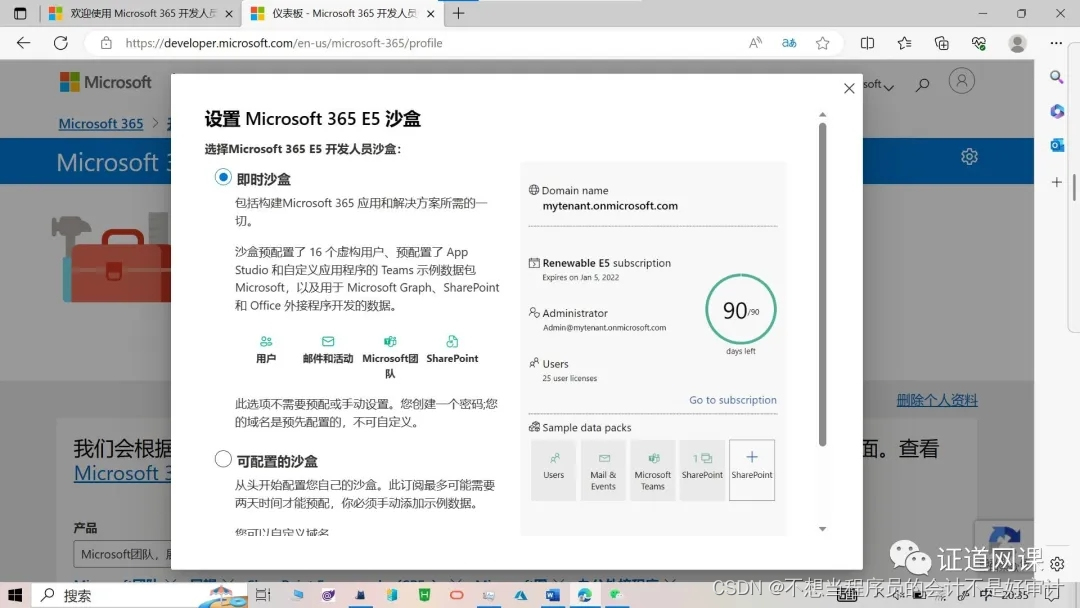This screenshot has width=1080, height=608.
Task: Click the translate page icon
Action: 789,43
